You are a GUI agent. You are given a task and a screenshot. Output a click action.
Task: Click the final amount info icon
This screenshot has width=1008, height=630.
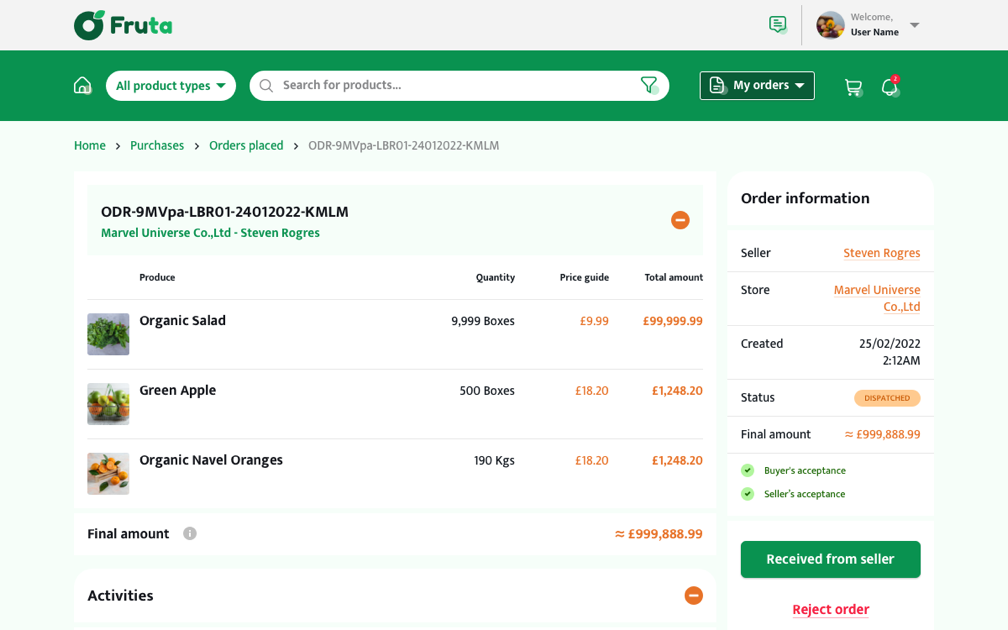(x=190, y=534)
